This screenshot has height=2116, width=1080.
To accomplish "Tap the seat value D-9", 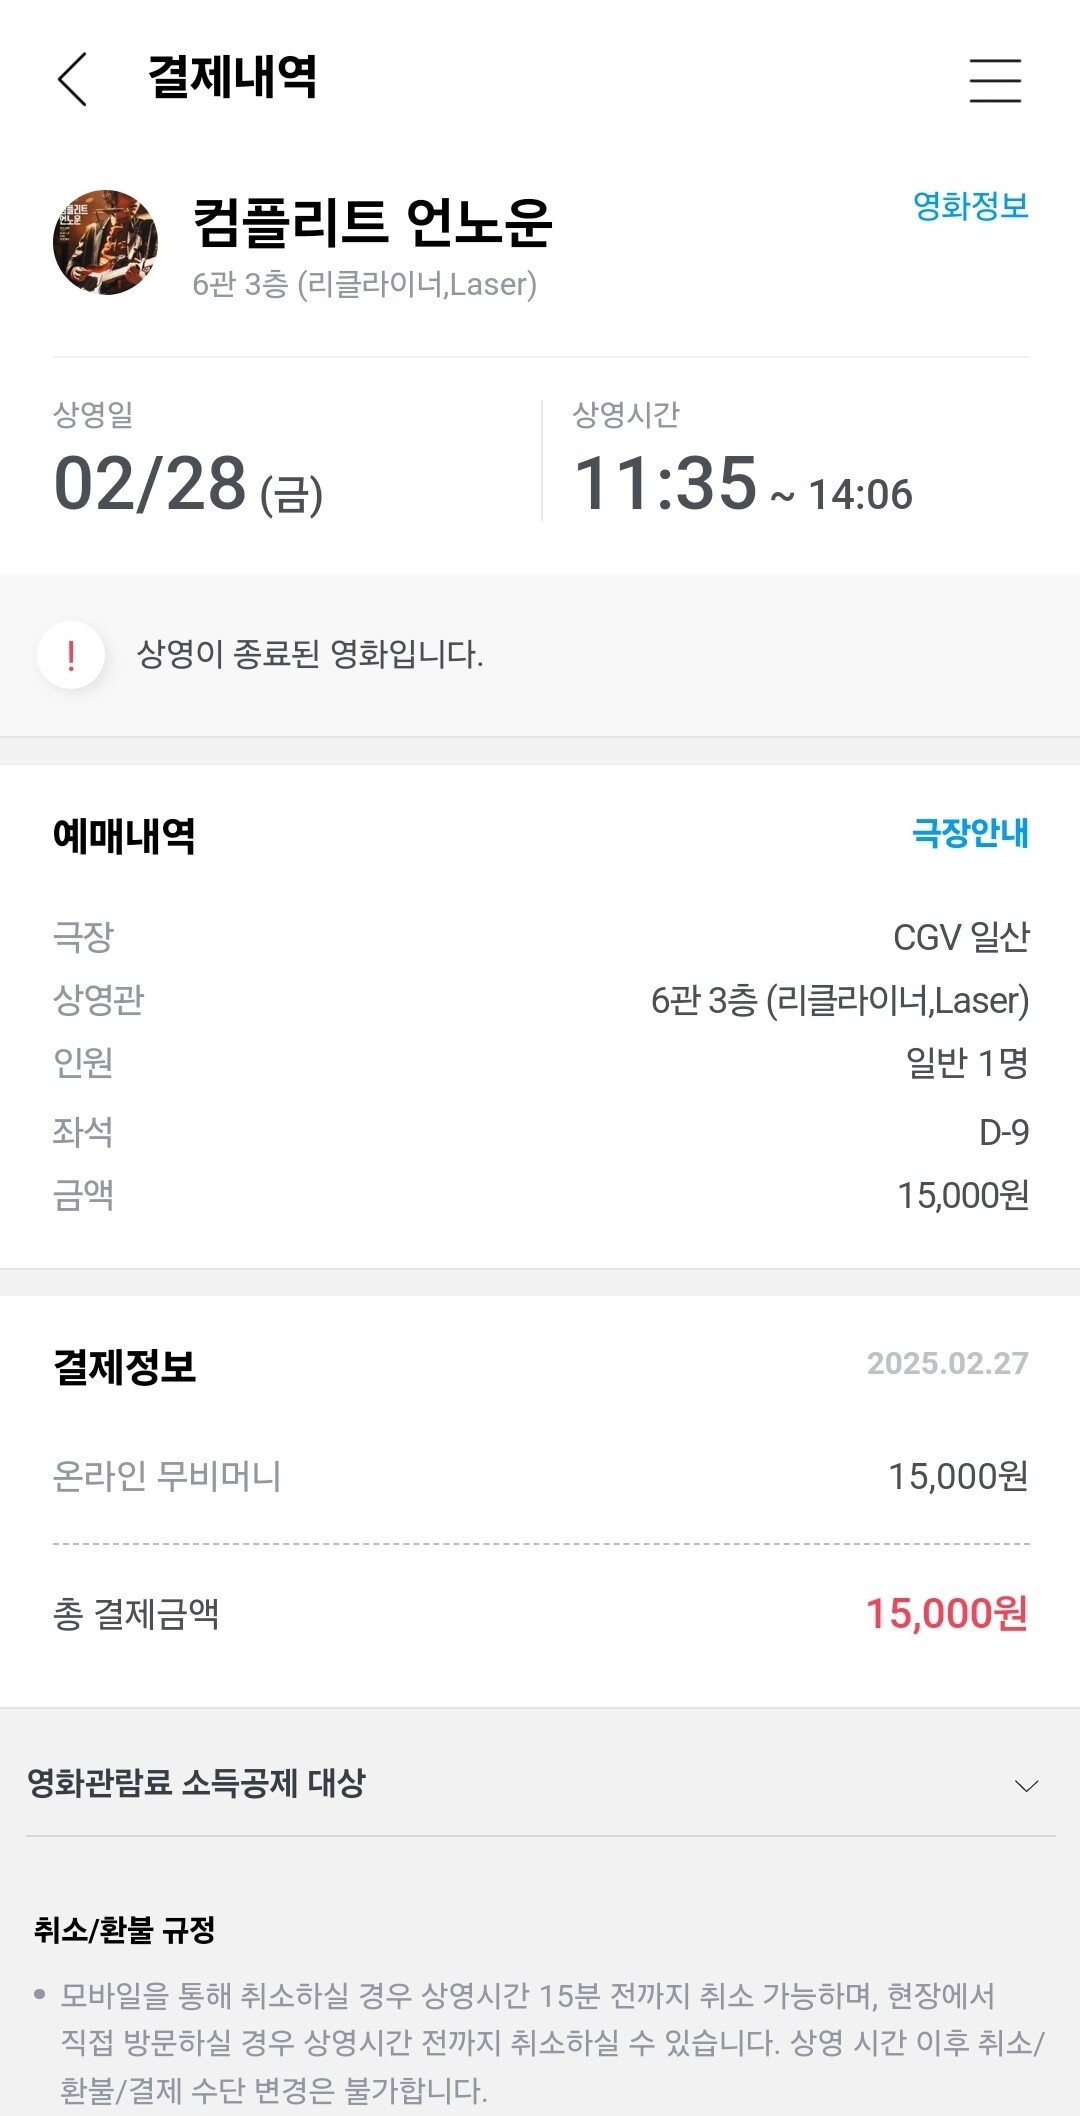I will (x=1004, y=1132).
